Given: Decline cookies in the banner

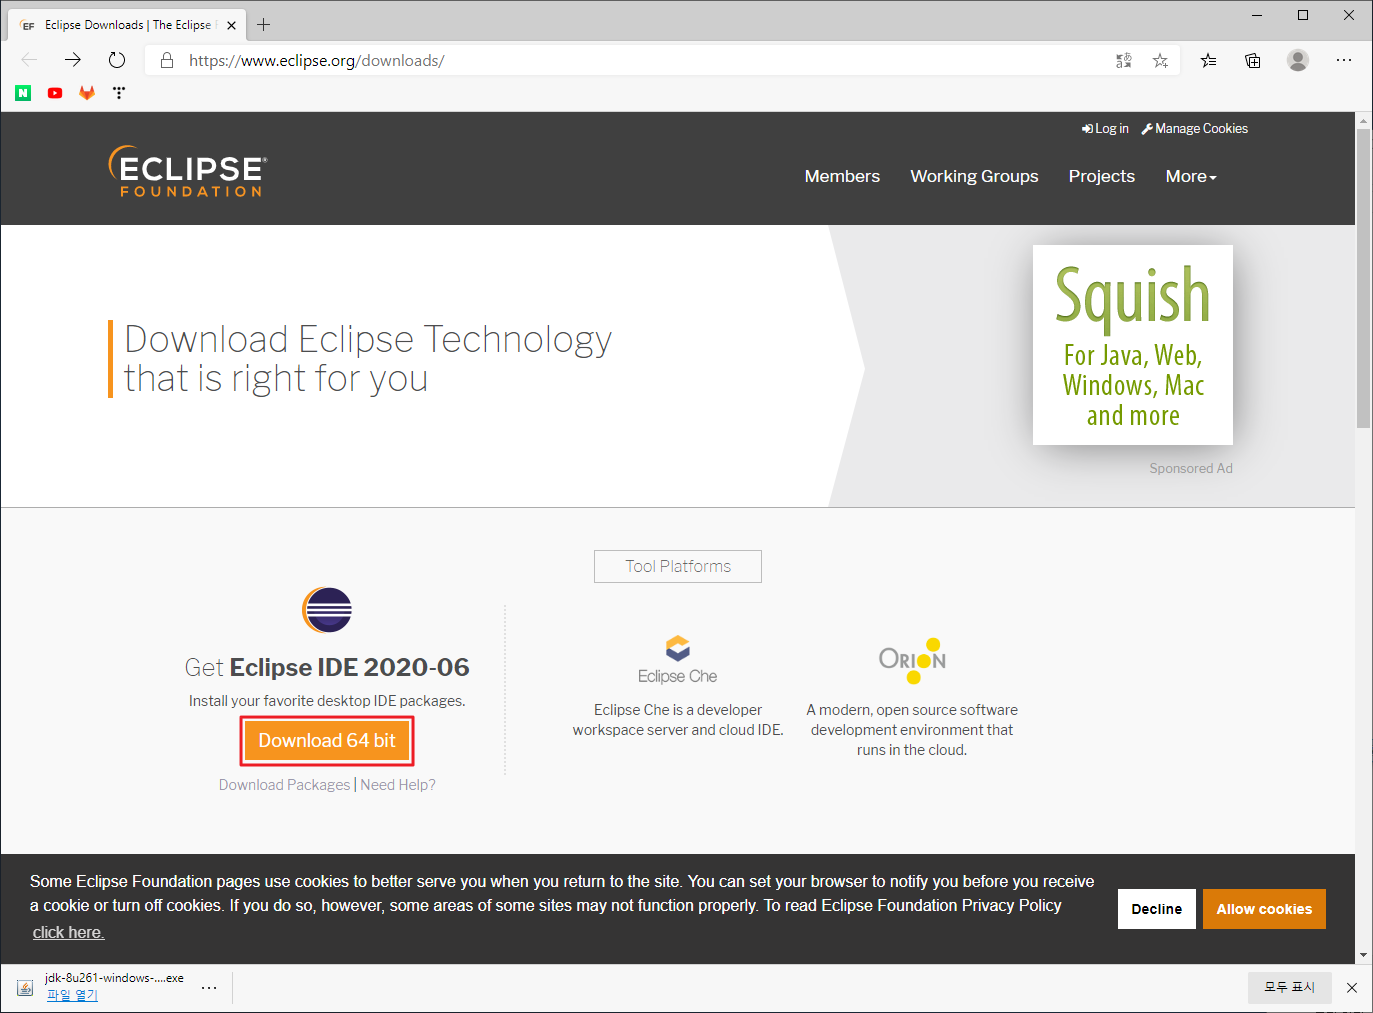Looking at the screenshot, I should pos(1157,909).
